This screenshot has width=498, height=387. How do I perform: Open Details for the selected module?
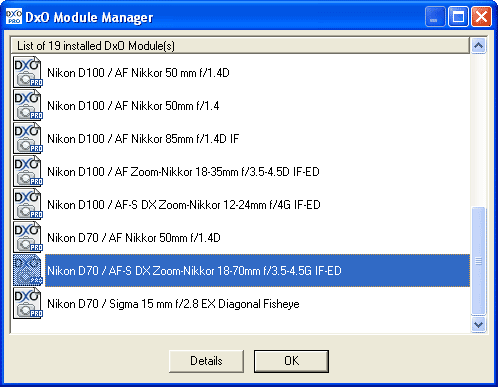click(206, 361)
